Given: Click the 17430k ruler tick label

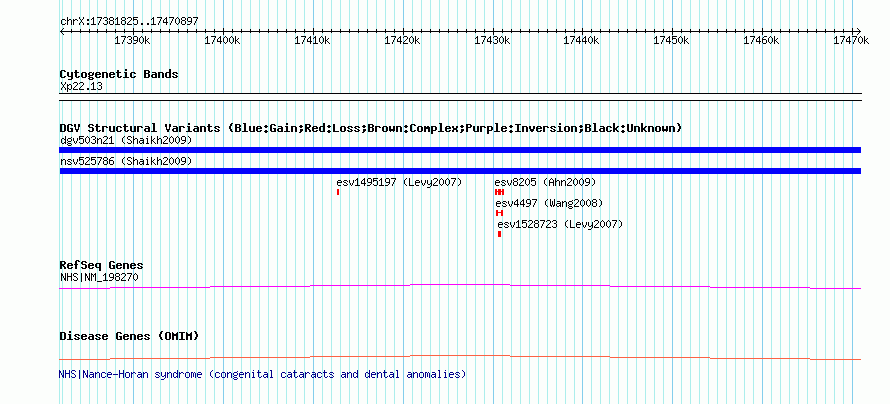Looking at the screenshot, I should coord(492,40).
